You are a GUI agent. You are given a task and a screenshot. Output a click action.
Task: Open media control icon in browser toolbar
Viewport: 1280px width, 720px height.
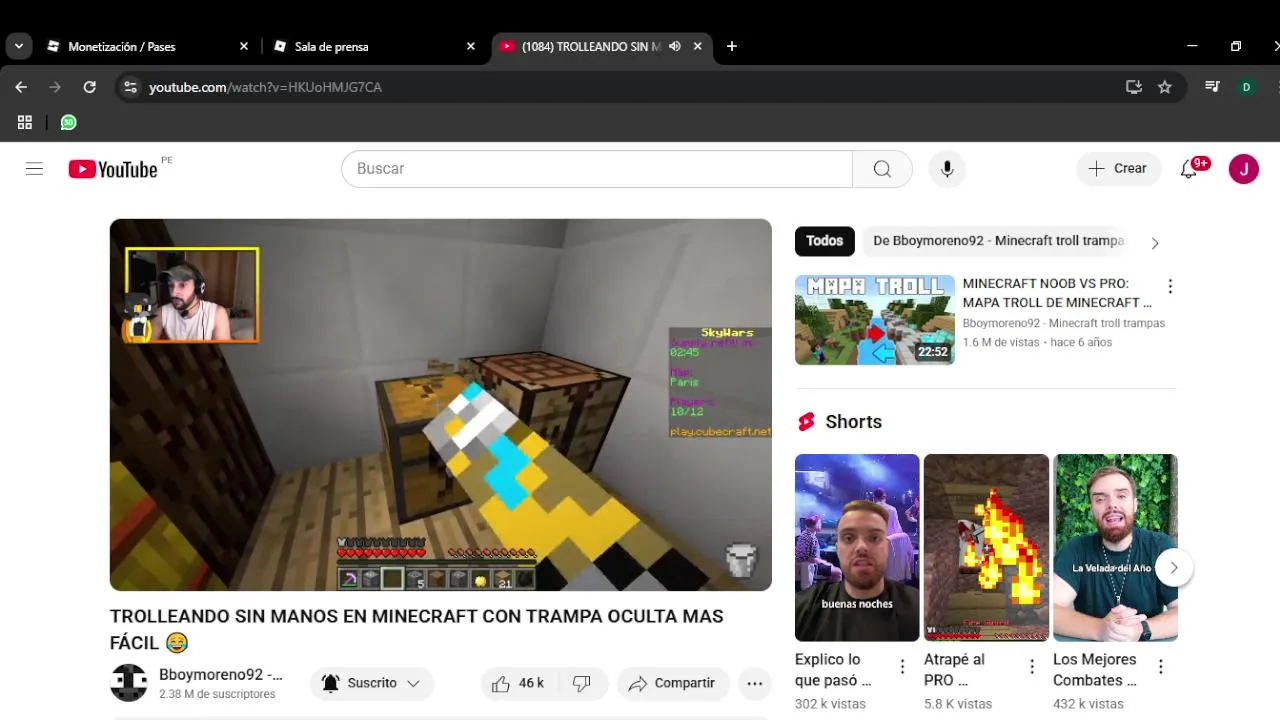[x=1212, y=87]
